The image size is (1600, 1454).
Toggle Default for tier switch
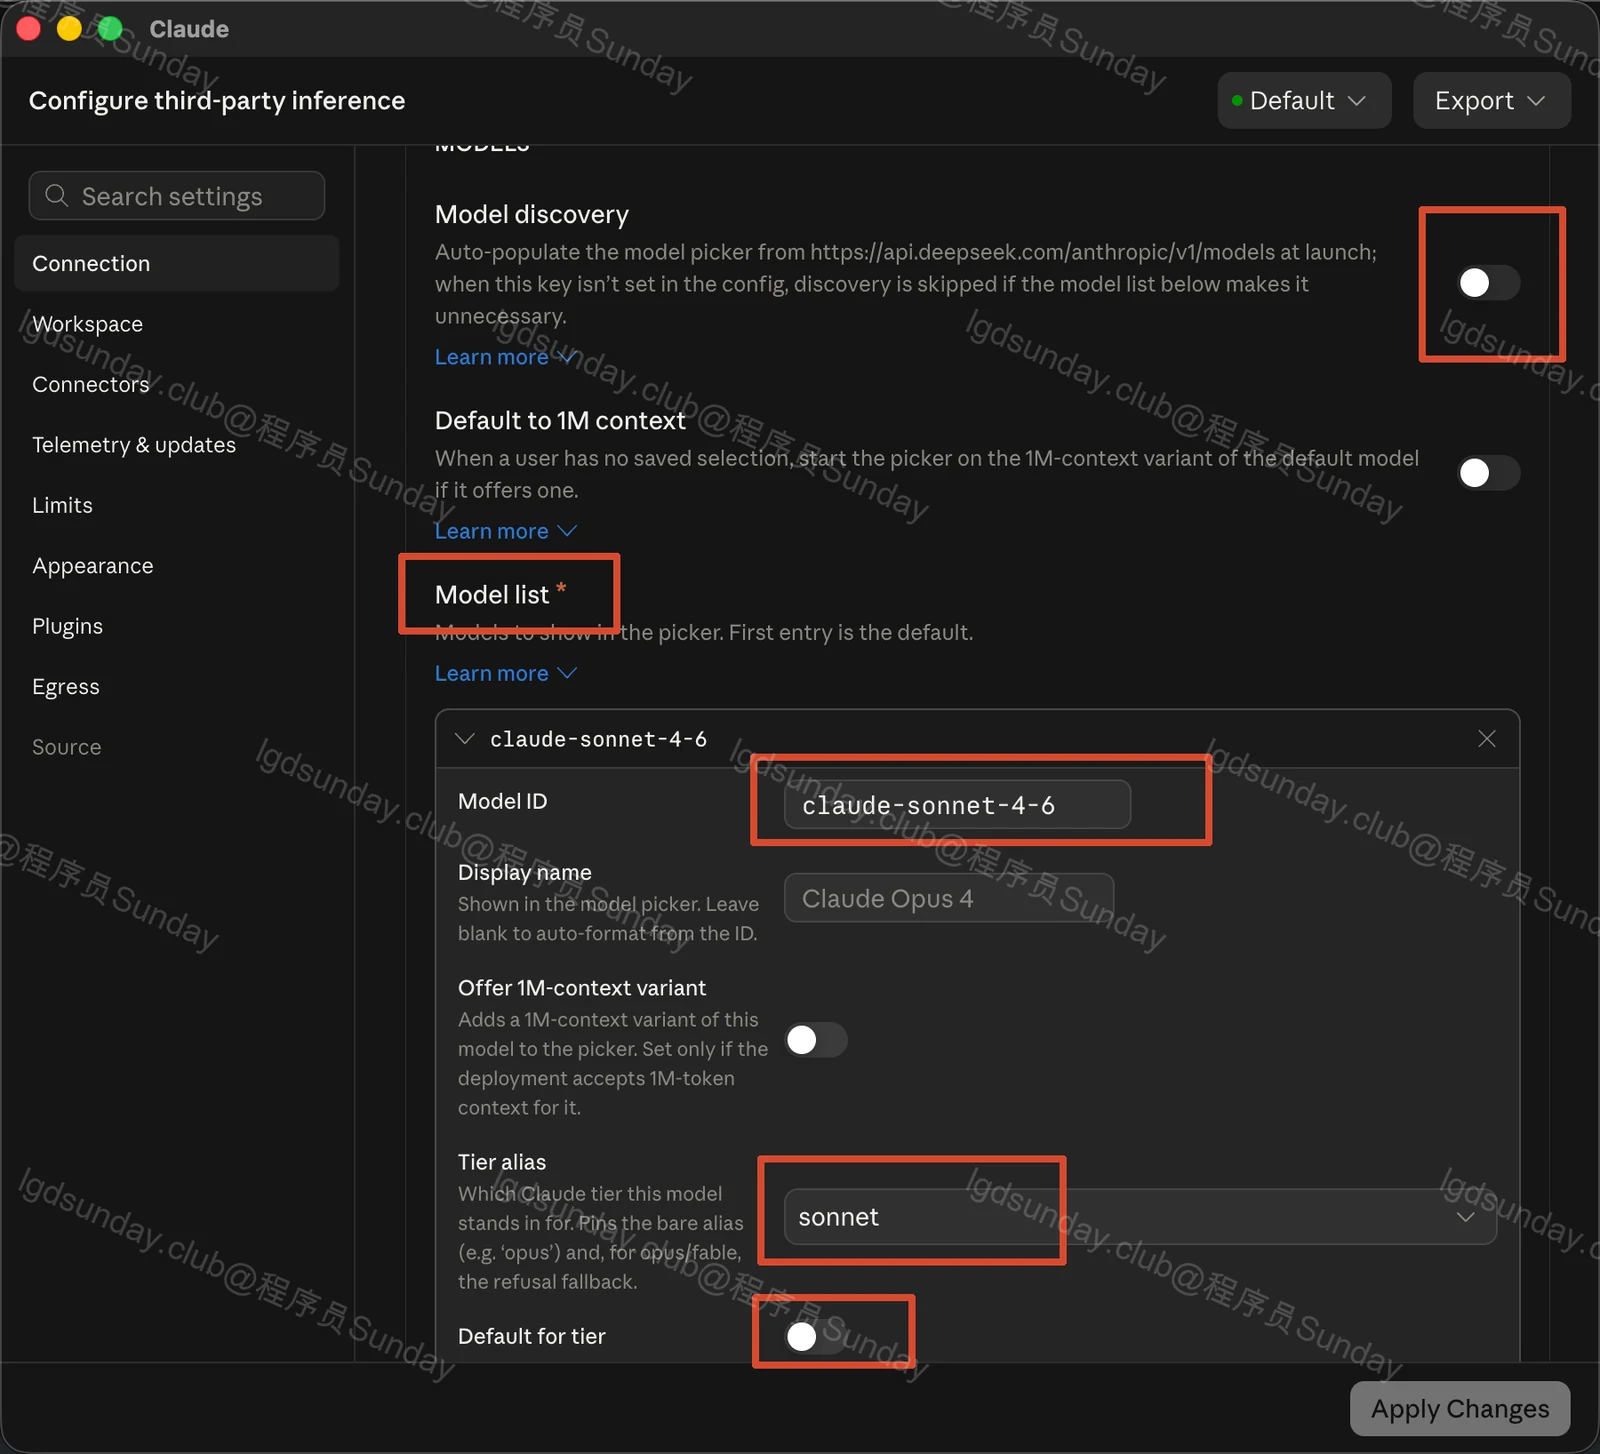[x=816, y=1336]
